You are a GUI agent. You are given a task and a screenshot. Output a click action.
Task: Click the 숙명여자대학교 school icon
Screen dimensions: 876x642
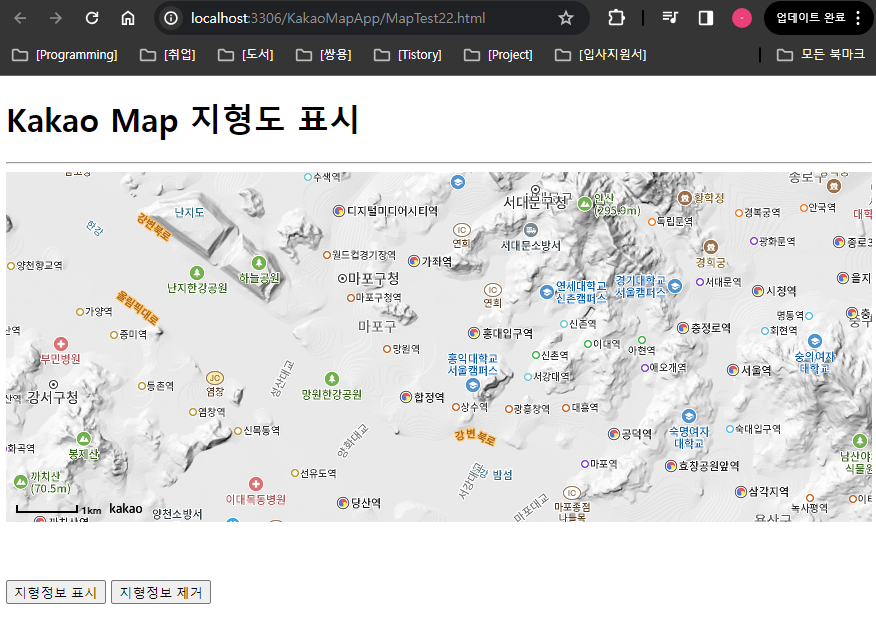(x=689, y=416)
